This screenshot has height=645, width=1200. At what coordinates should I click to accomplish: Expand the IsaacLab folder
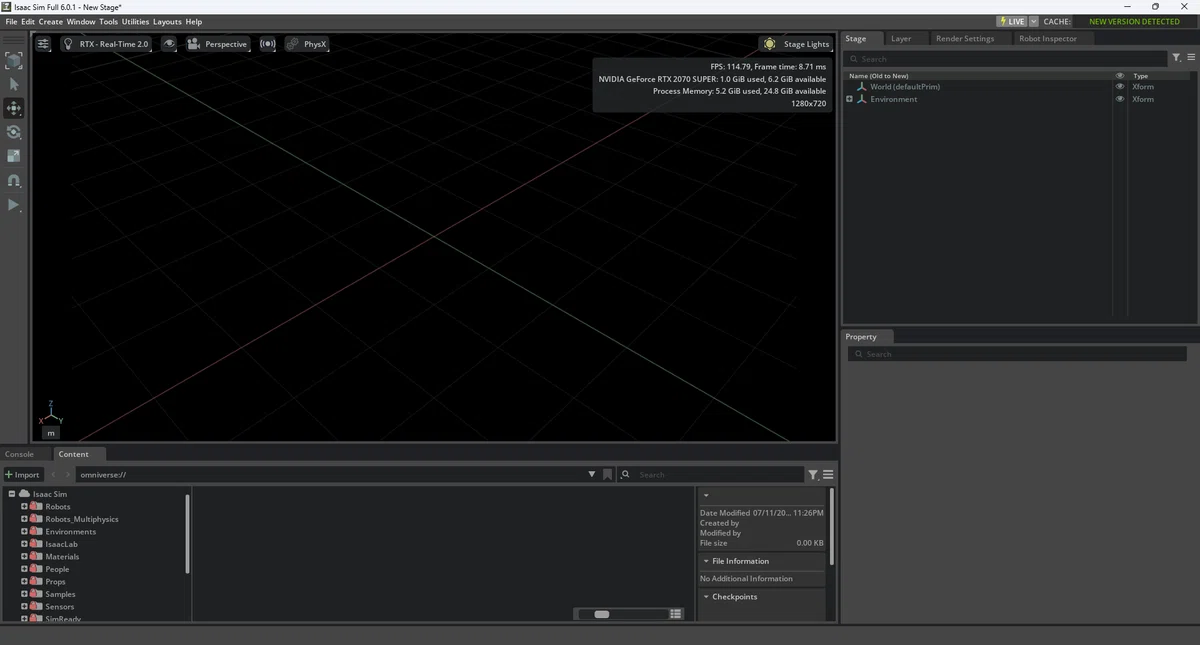coord(24,544)
